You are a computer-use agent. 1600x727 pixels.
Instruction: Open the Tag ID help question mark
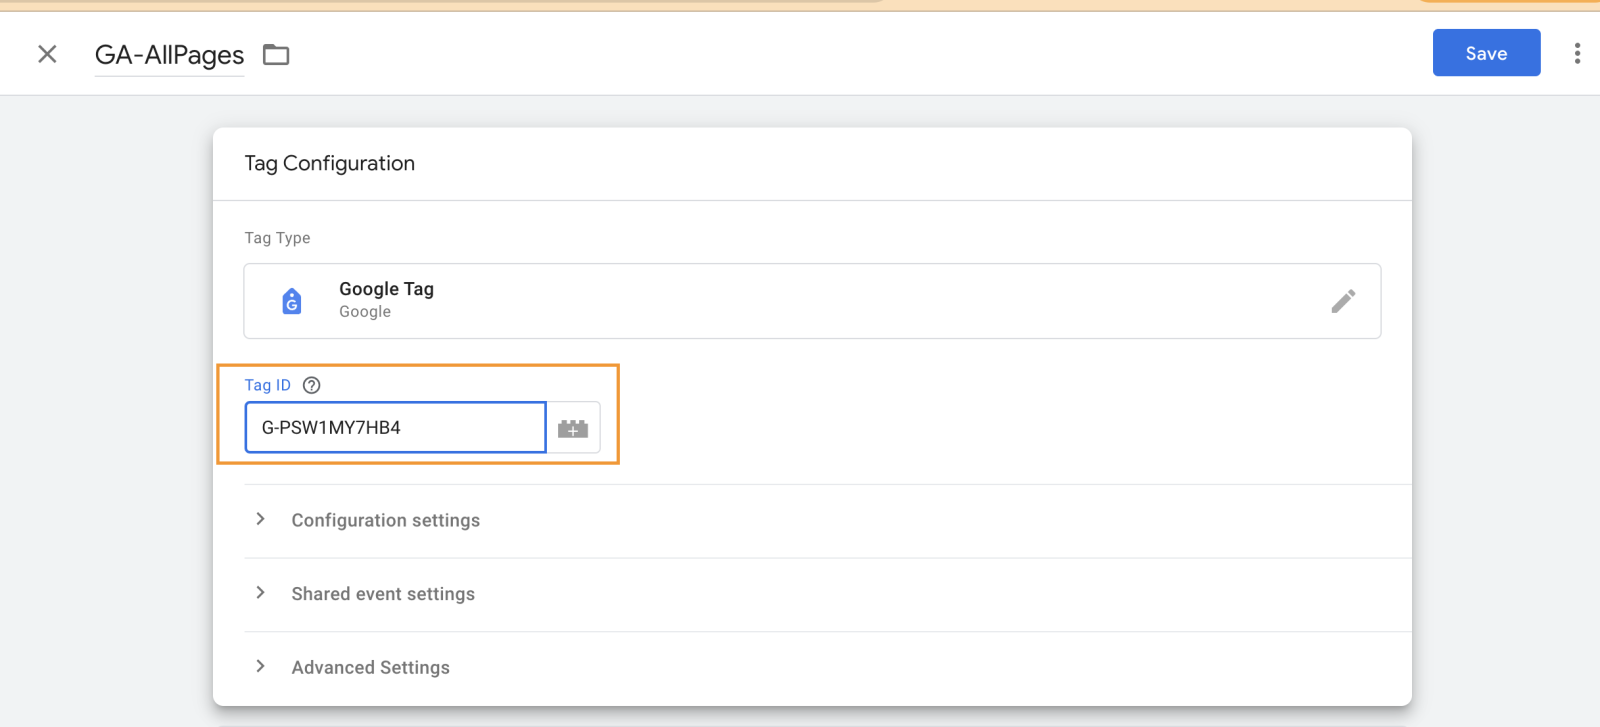click(312, 385)
